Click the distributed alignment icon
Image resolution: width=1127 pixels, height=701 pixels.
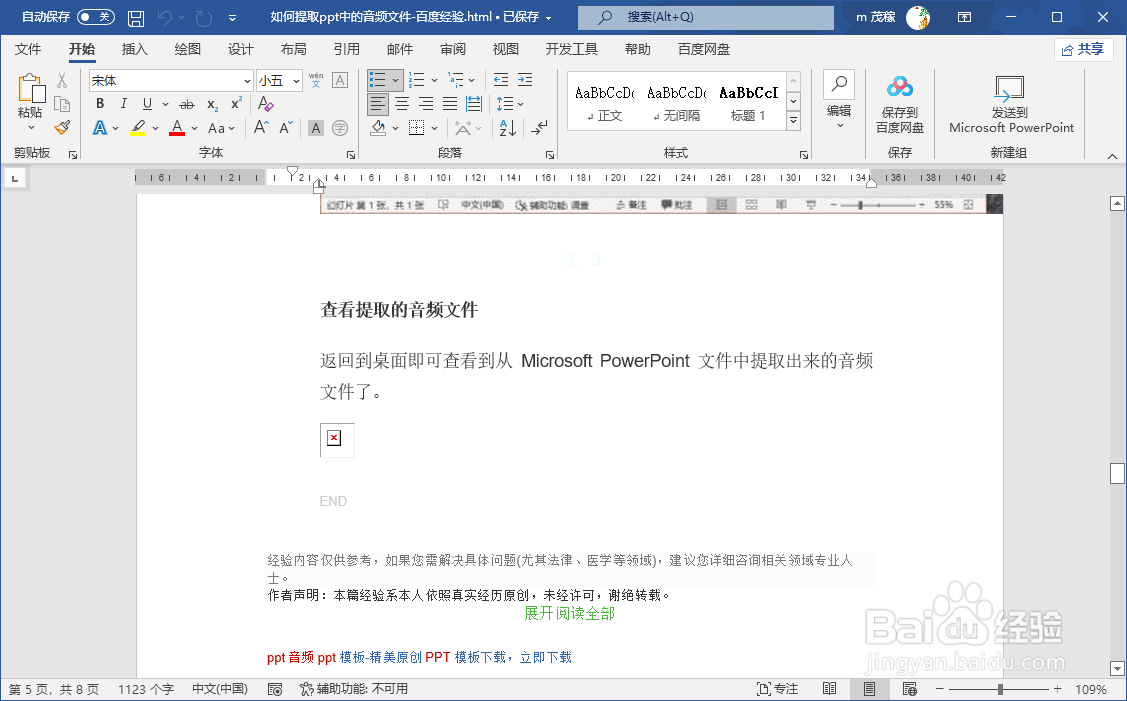point(474,104)
